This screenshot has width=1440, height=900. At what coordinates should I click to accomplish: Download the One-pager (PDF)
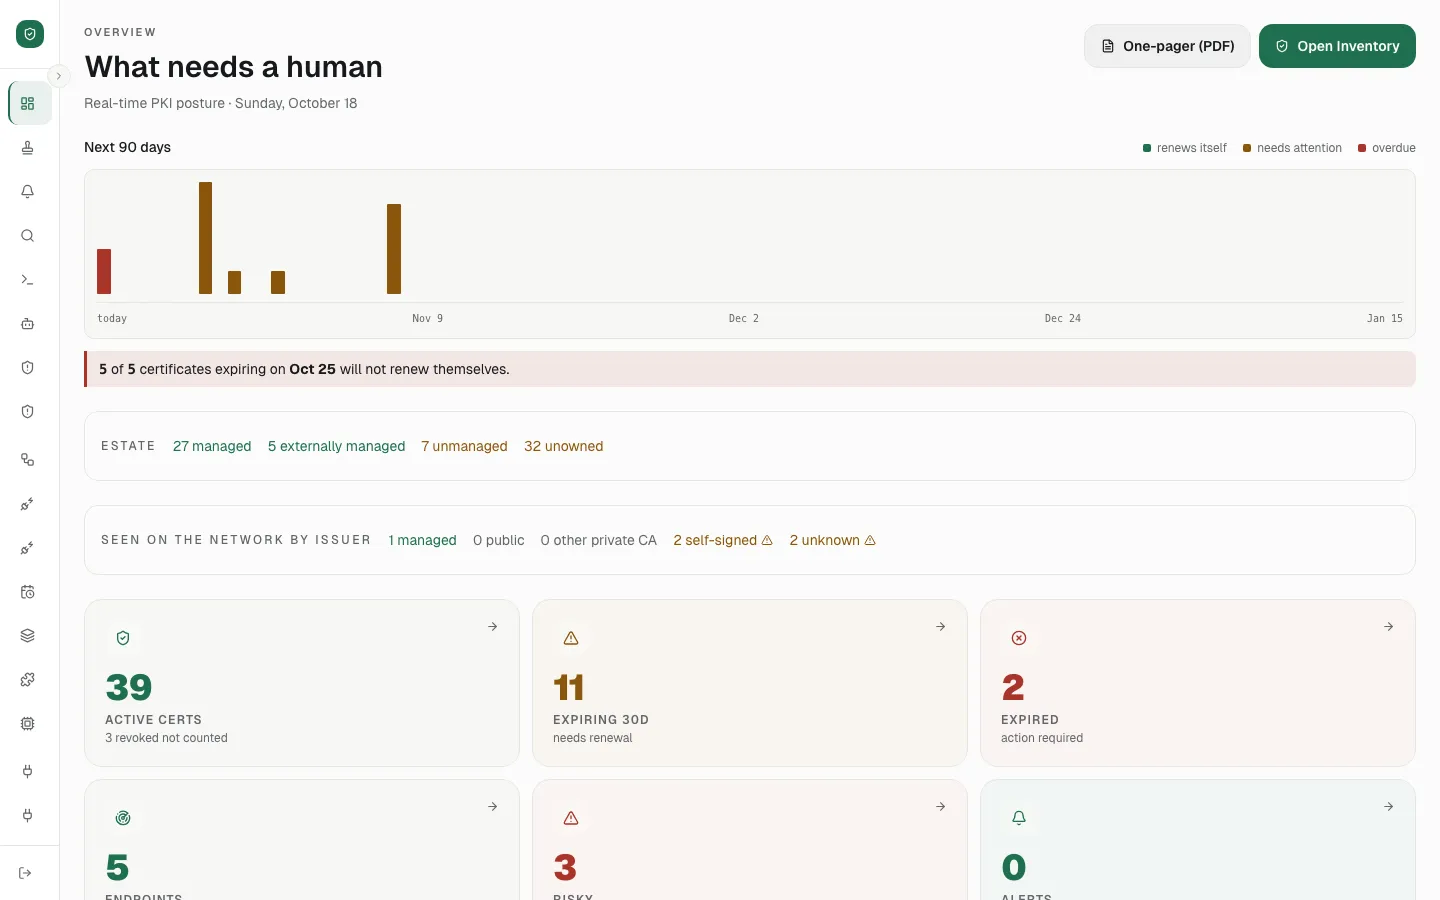[x=1167, y=46]
